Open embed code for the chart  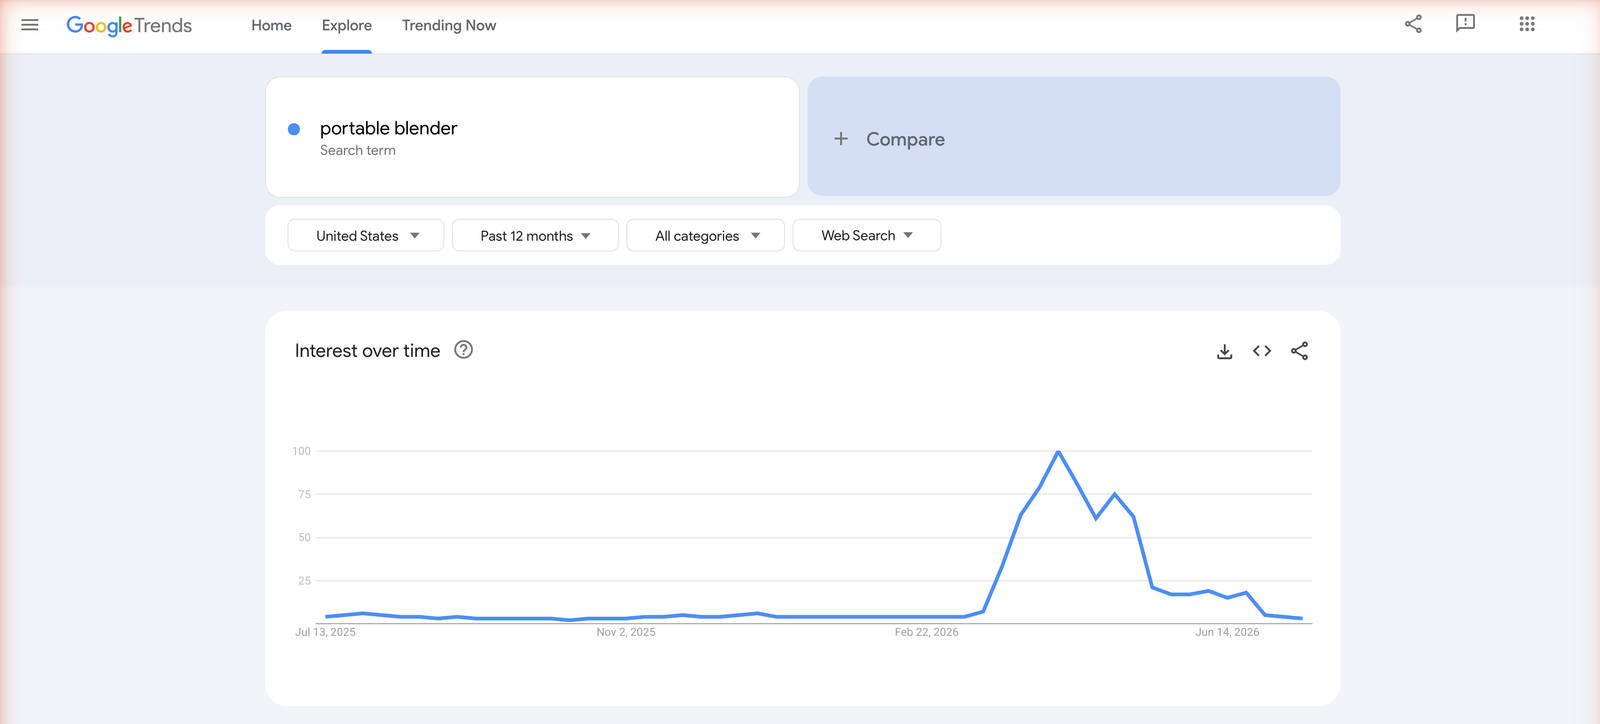point(1262,351)
